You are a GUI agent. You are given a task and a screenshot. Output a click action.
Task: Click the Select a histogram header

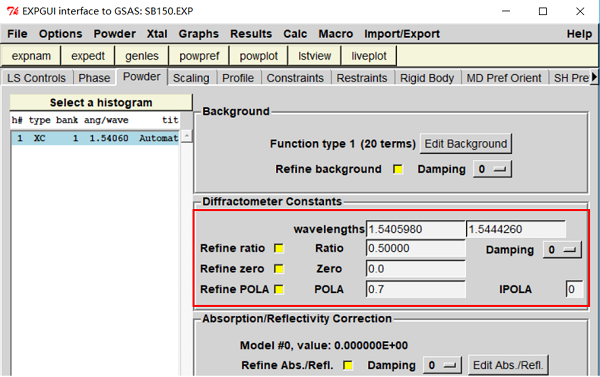[x=101, y=103]
